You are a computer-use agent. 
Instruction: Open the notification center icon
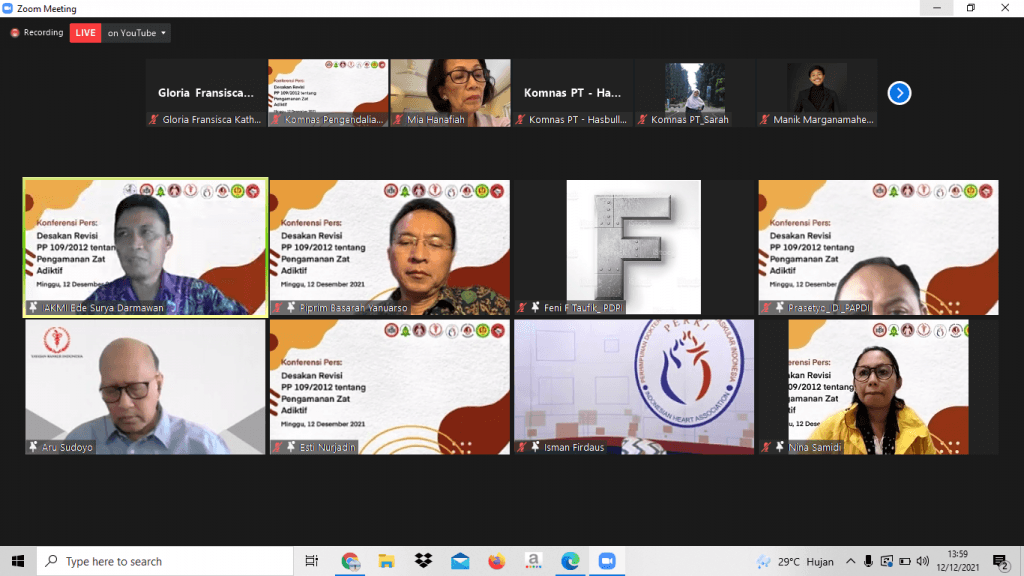(x=1000, y=561)
